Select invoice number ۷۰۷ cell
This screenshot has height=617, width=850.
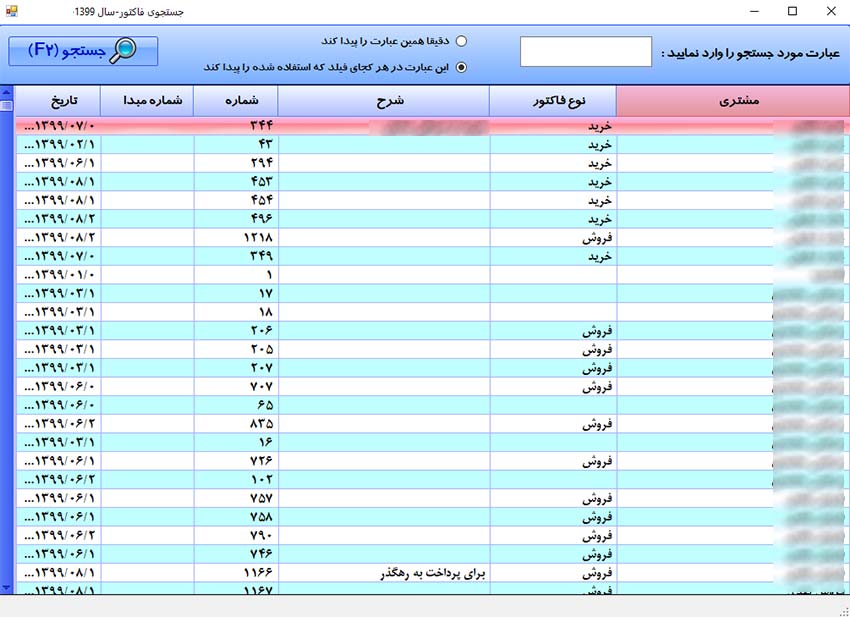pyautogui.click(x=236, y=387)
